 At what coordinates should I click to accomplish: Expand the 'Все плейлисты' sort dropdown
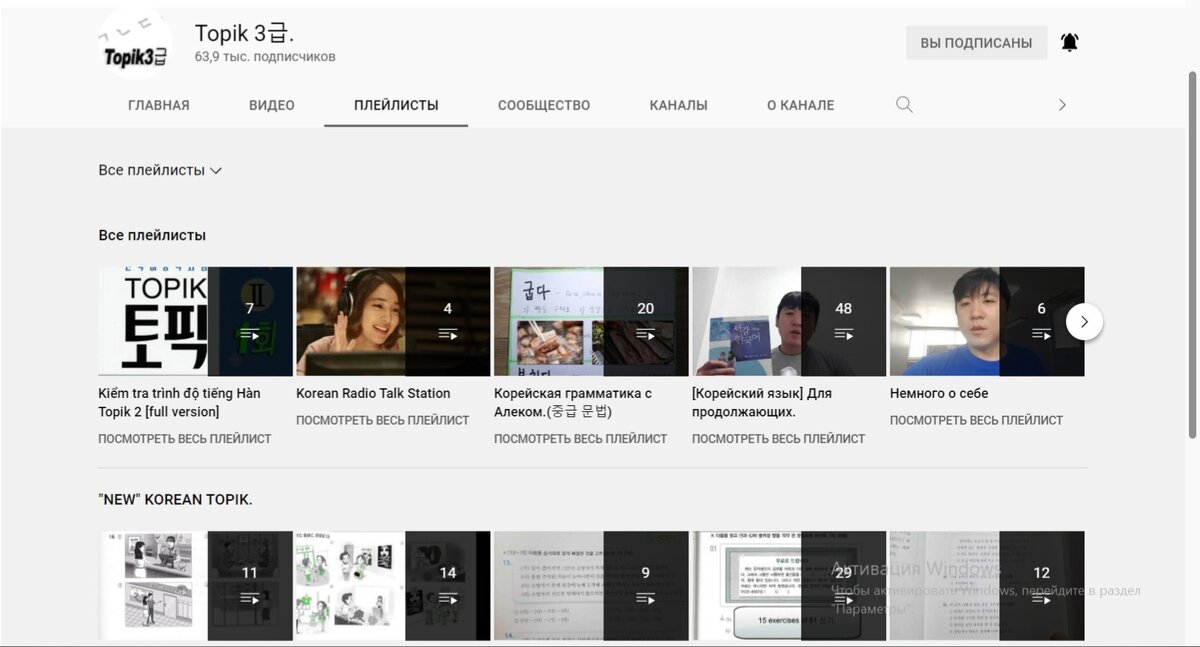[160, 170]
